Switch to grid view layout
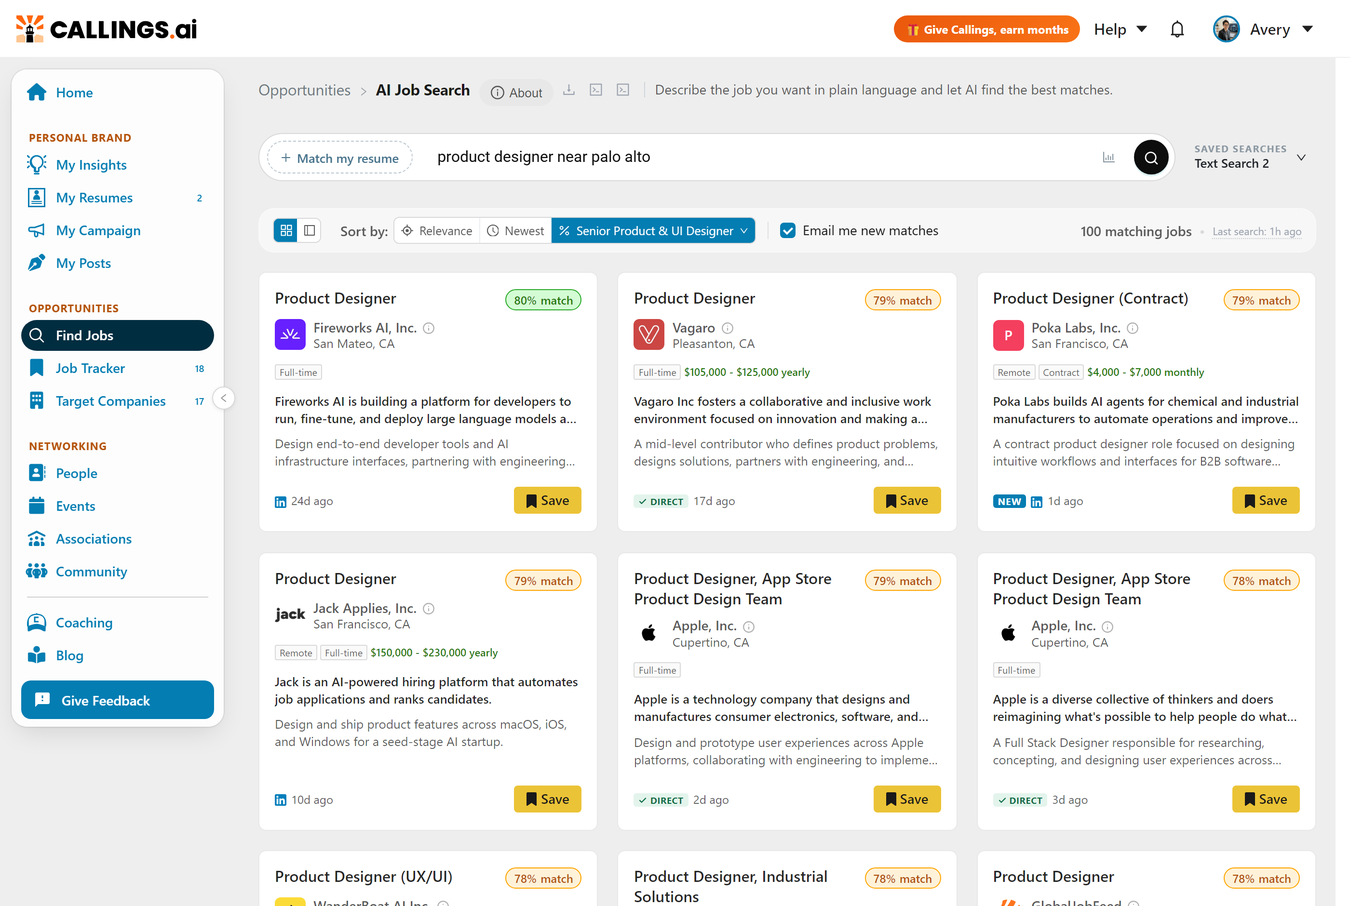The height and width of the screenshot is (906, 1350). click(x=286, y=230)
